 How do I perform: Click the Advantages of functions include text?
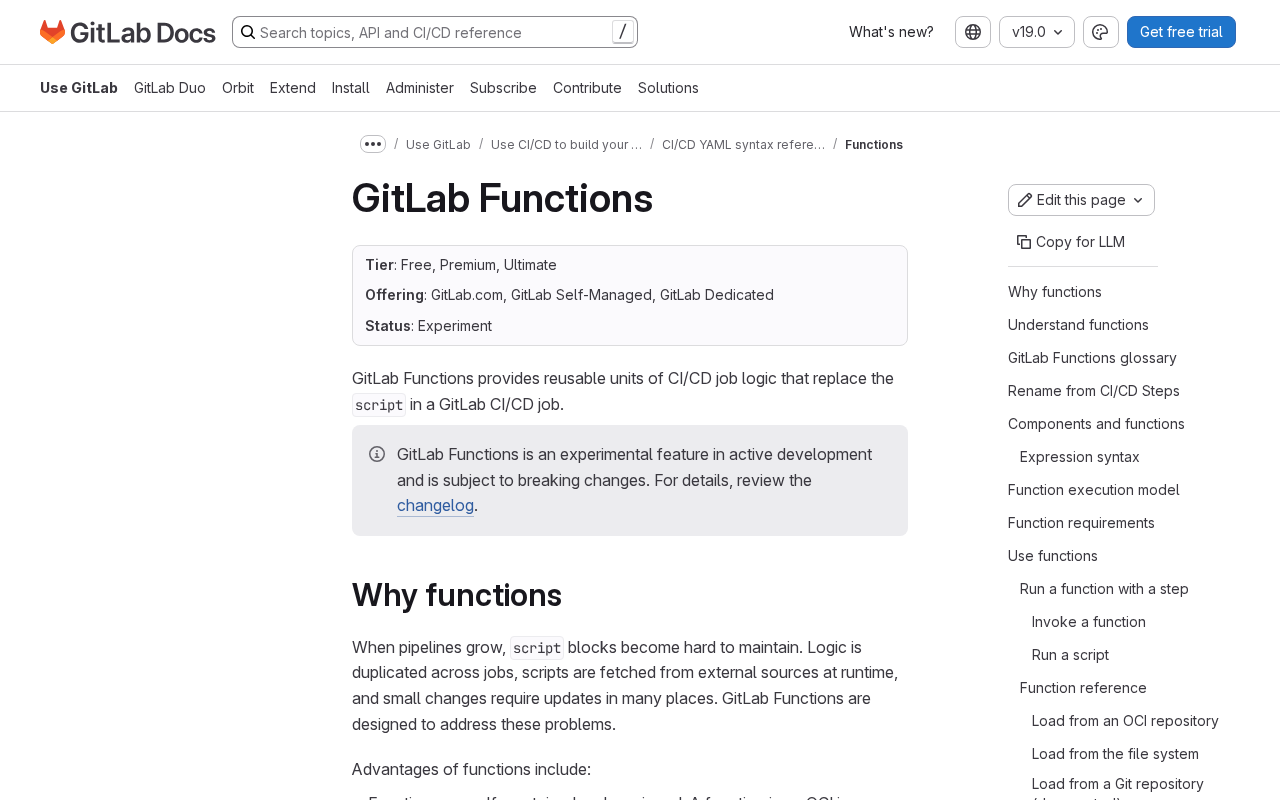(x=471, y=769)
